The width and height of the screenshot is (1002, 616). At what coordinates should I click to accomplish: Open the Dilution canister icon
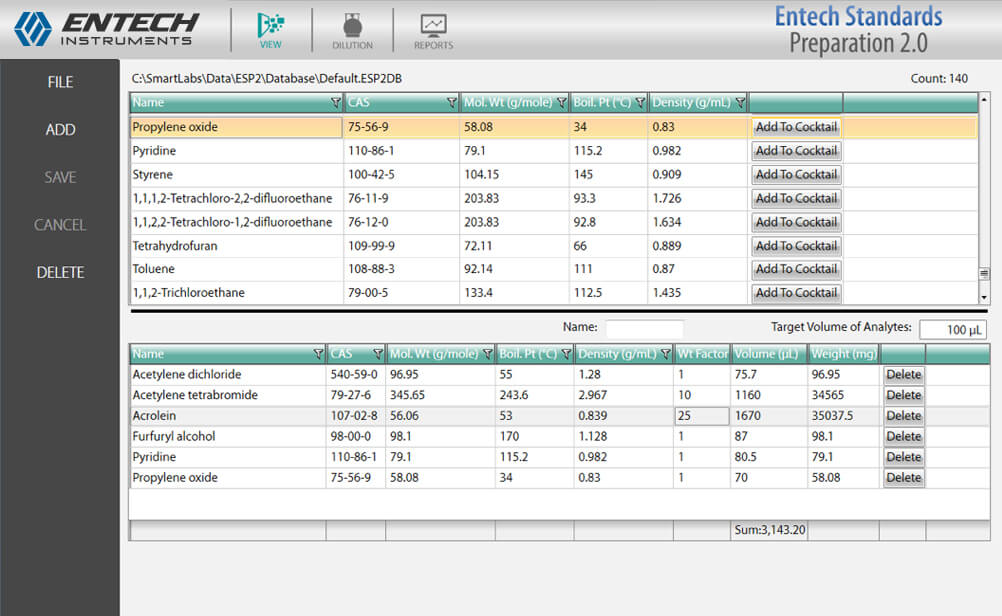[352, 30]
